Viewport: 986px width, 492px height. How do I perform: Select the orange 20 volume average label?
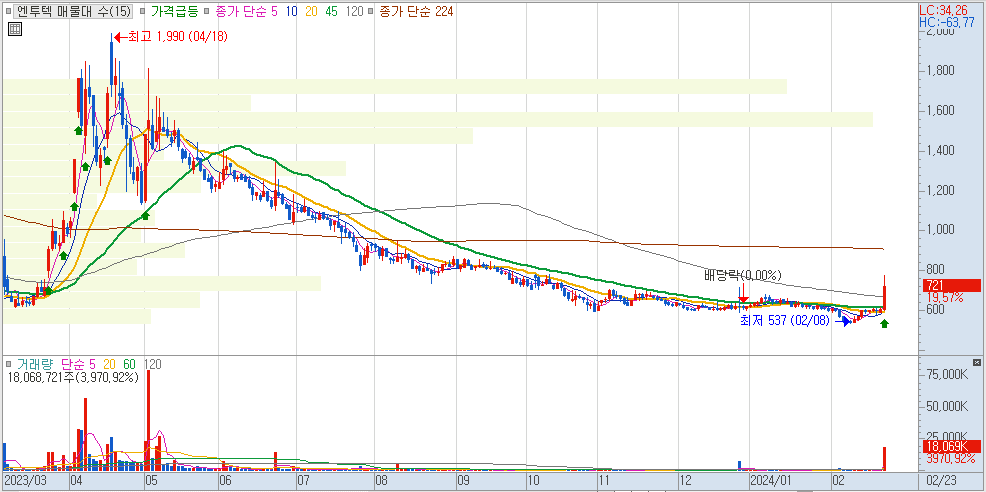pyautogui.click(x=109, y=364)
